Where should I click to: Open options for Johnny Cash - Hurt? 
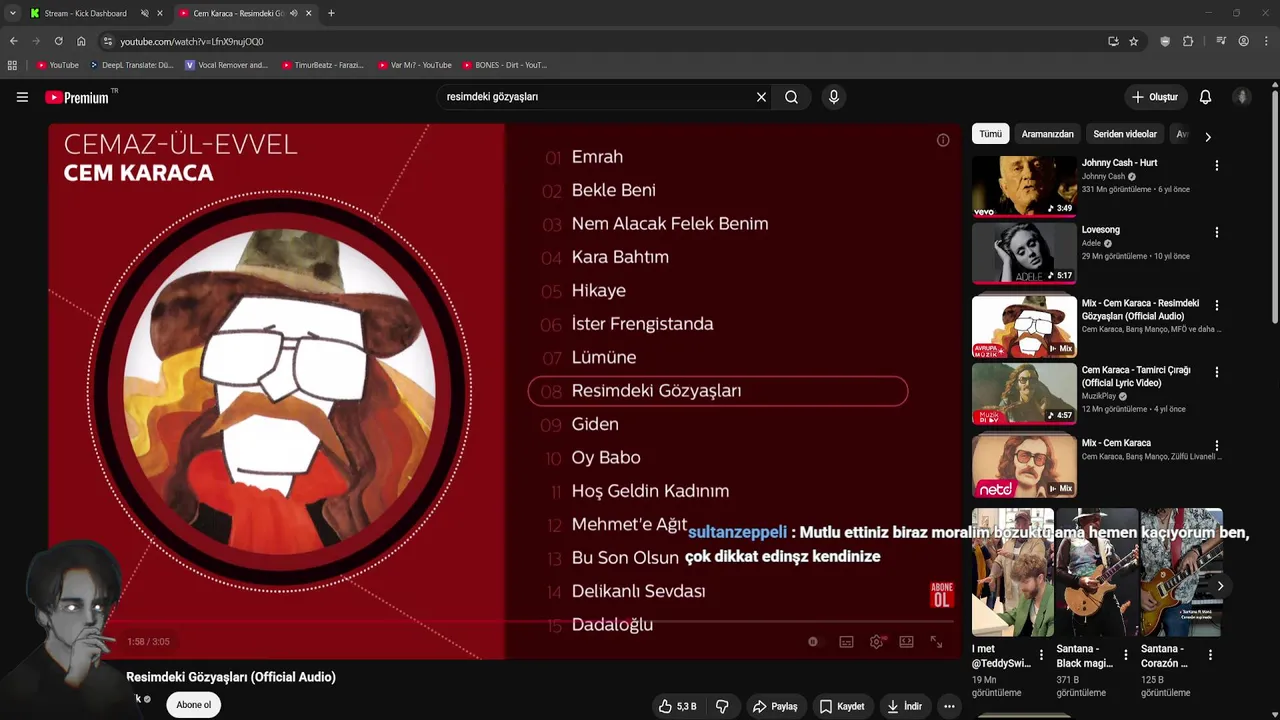[x=1217, y=165]
